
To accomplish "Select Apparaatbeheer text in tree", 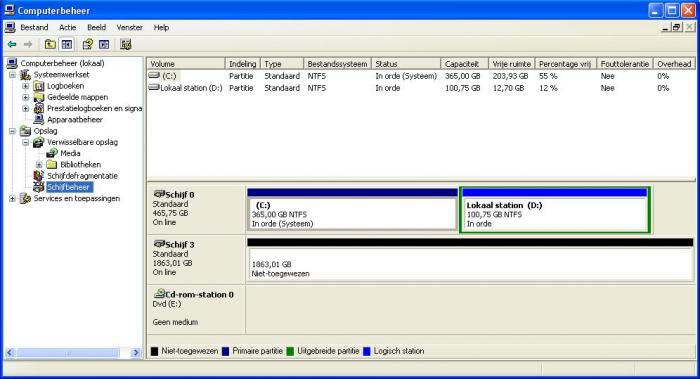I will pos(75,120).
